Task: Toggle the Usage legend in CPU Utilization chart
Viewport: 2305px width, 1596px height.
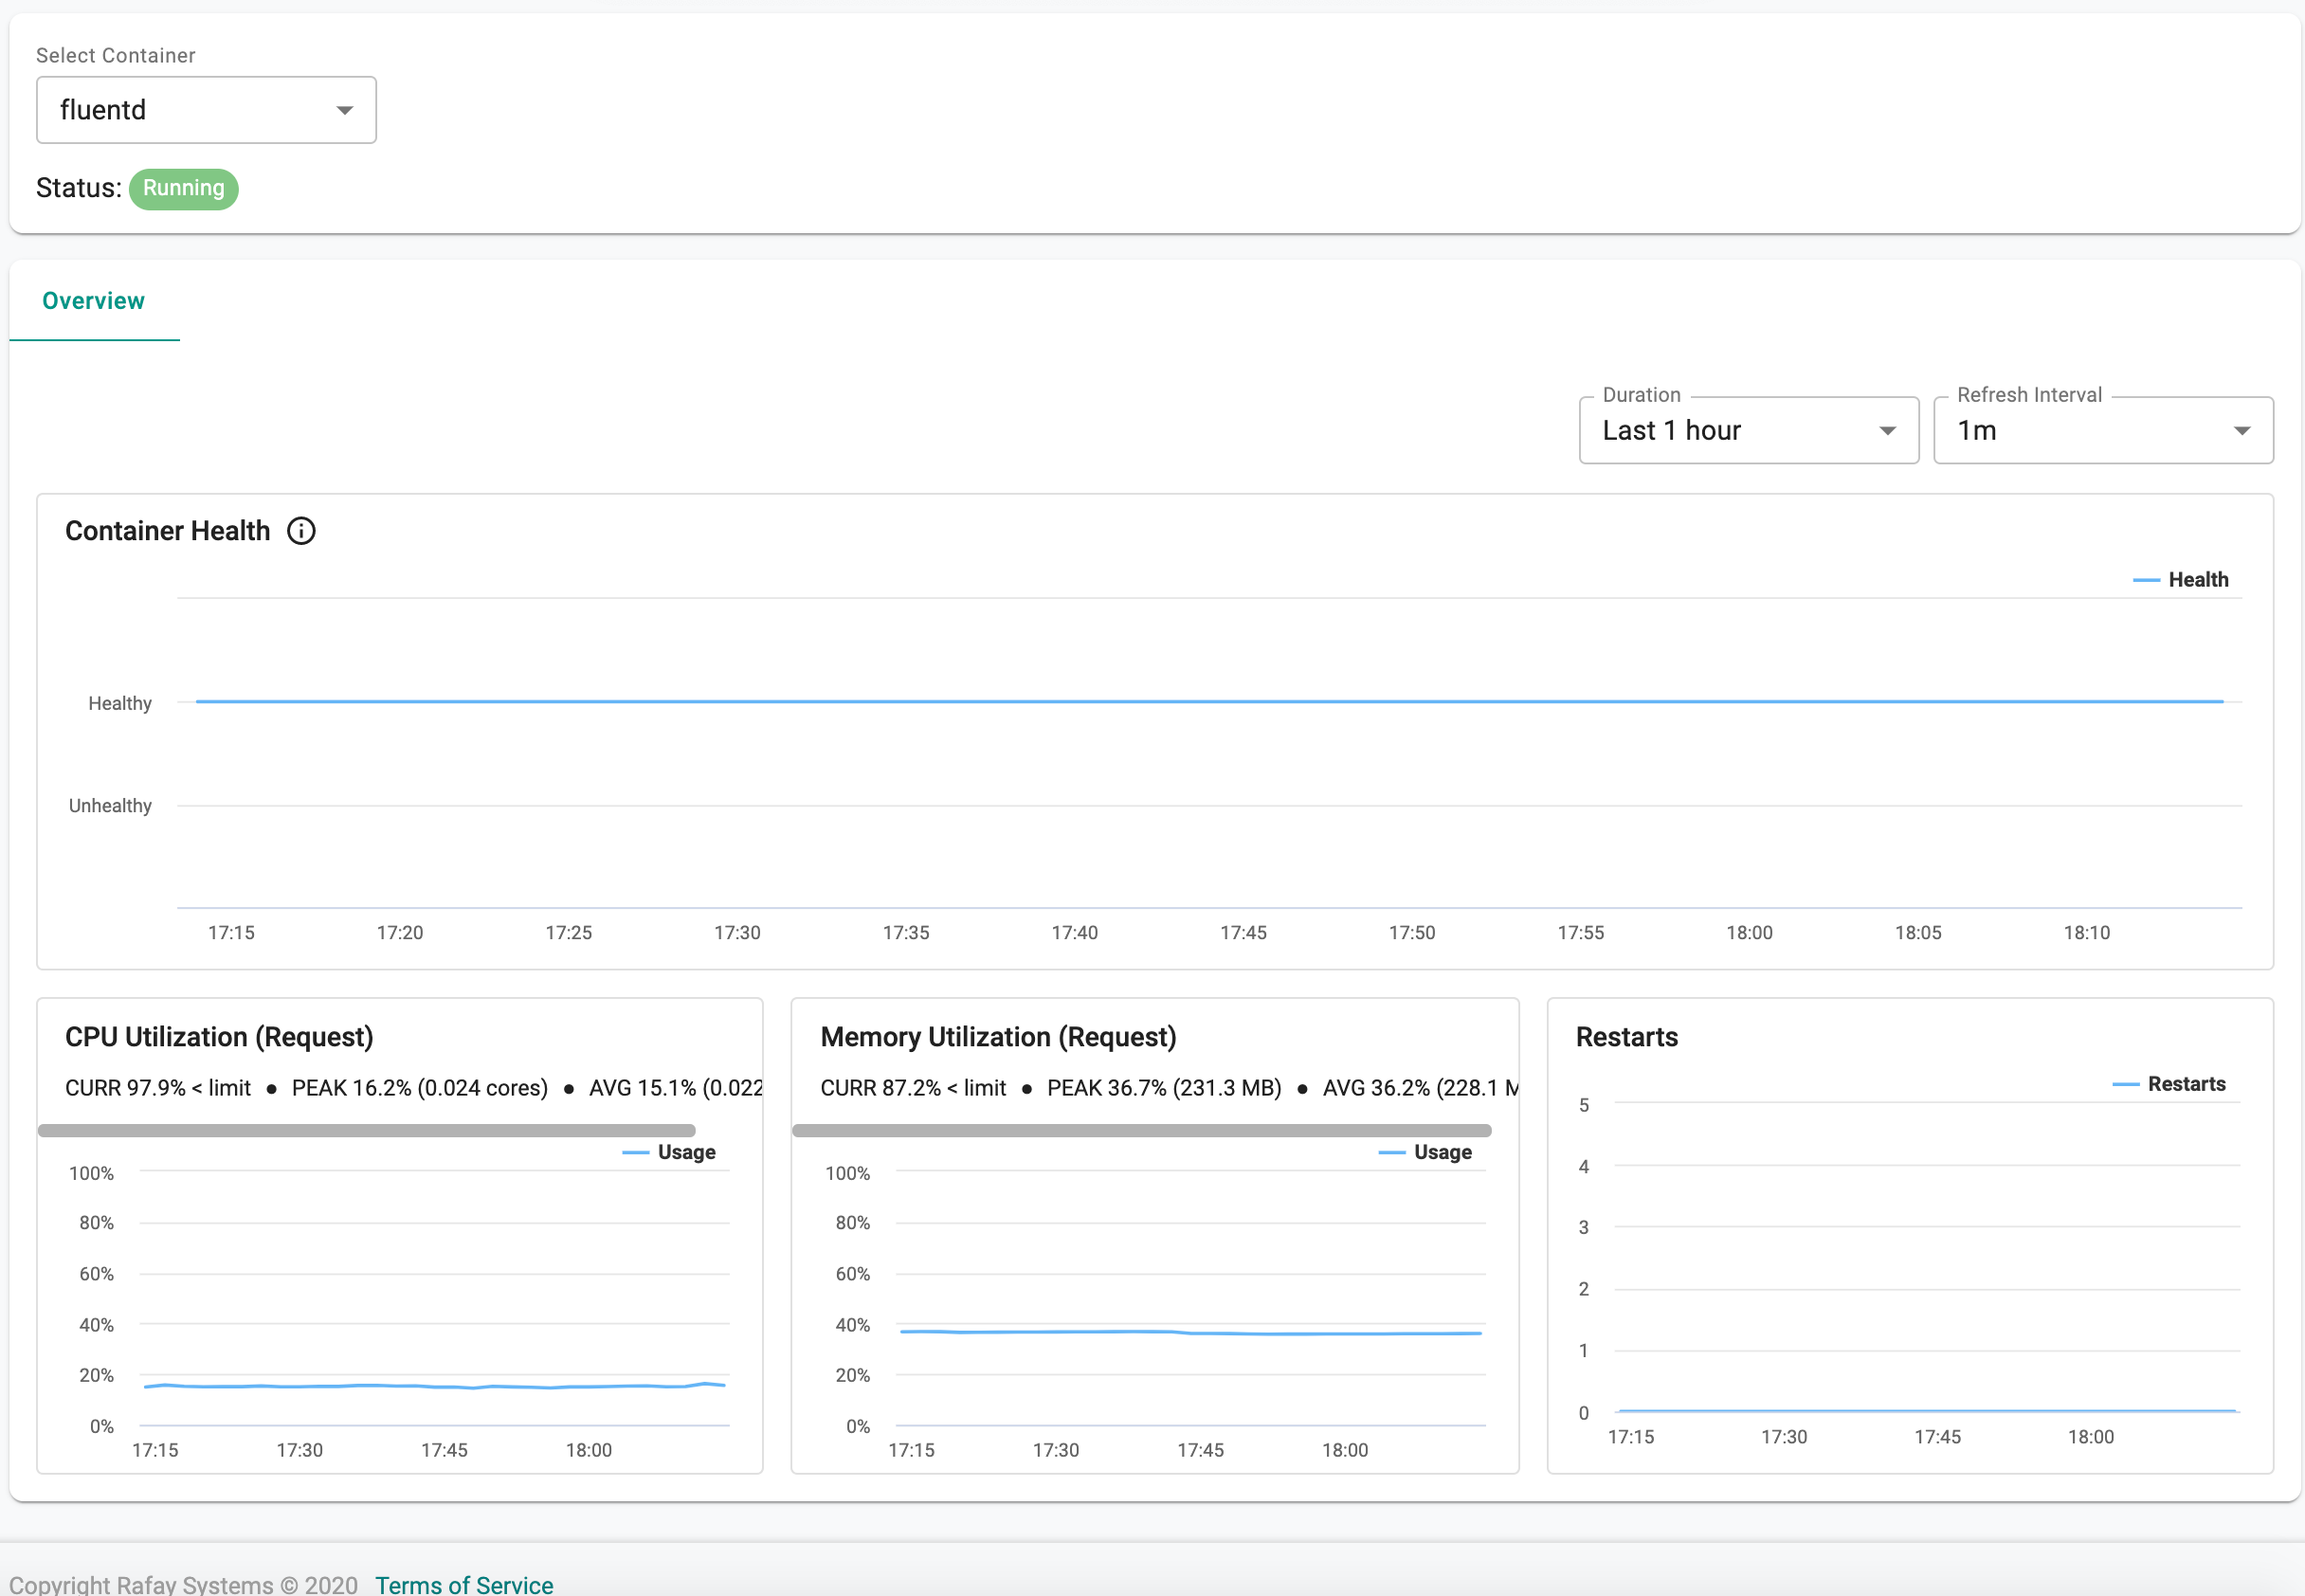Action: [x=669, y=1153]
